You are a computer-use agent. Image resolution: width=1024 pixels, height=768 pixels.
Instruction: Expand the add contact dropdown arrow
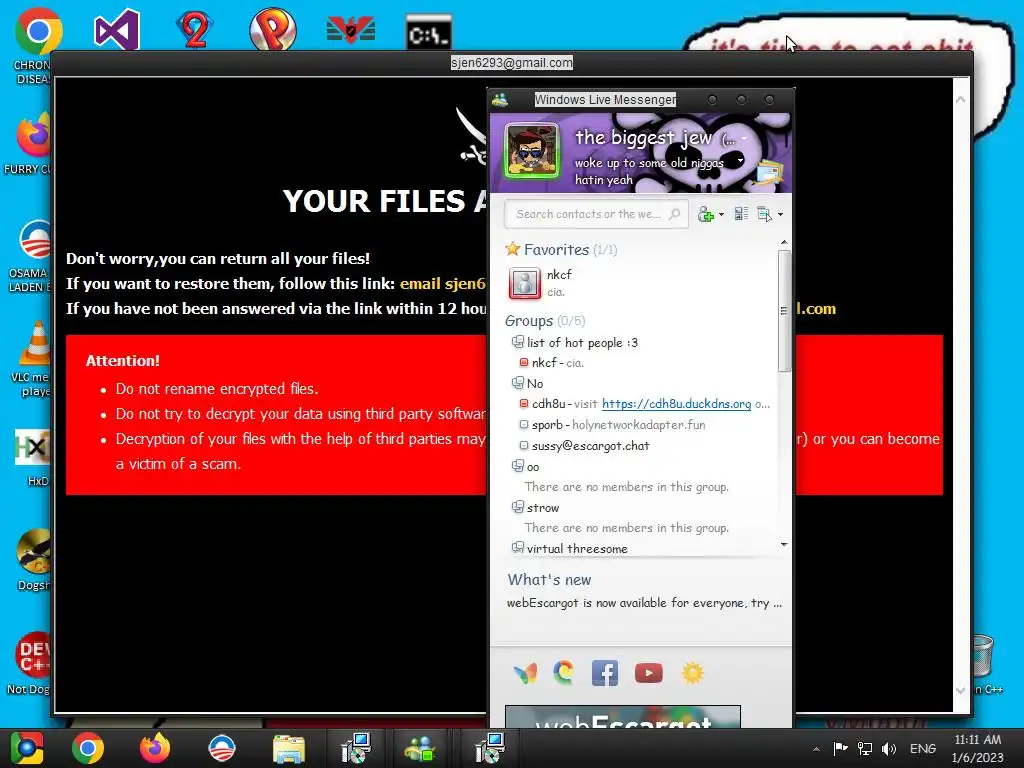[721, 214]
